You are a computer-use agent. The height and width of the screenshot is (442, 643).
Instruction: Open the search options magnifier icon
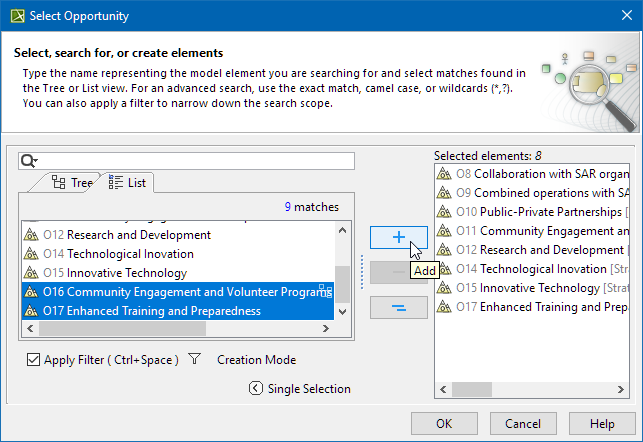28,161
